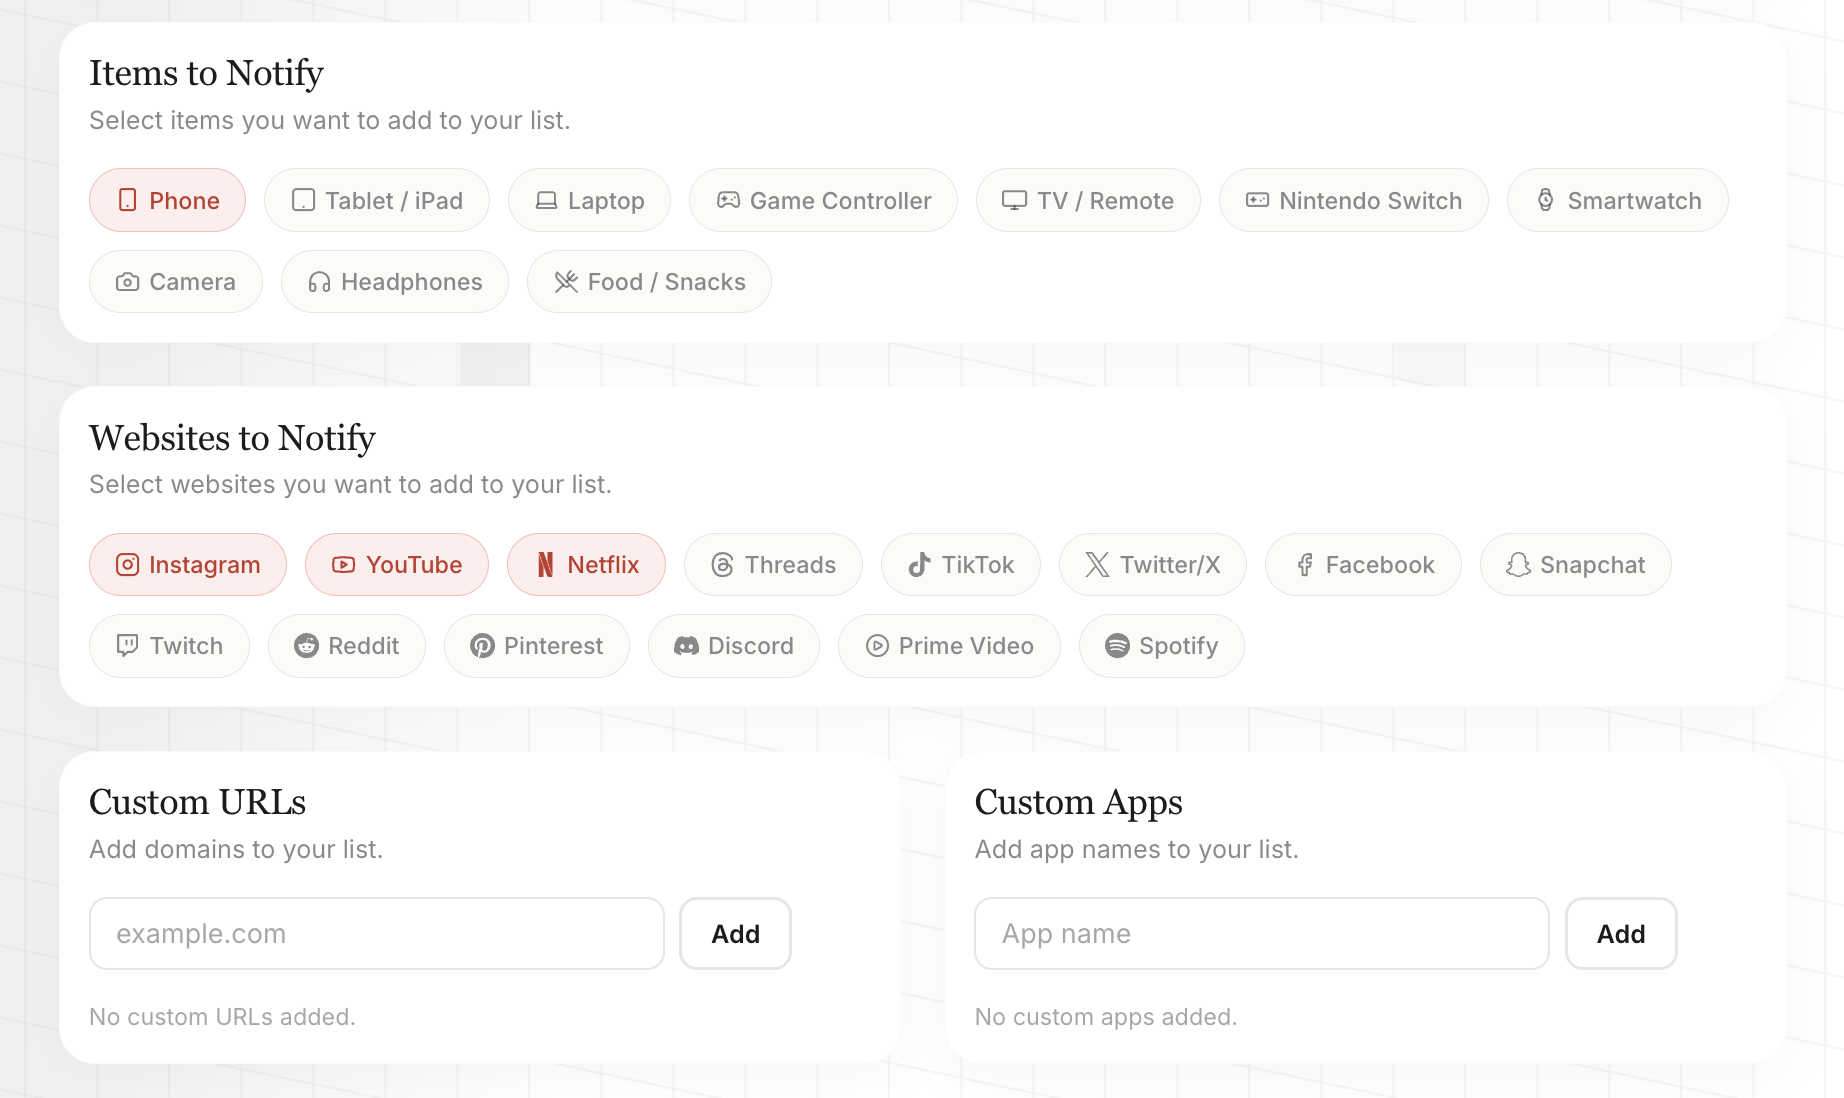Click the Threads logo icon

click(x=723, y=565)
